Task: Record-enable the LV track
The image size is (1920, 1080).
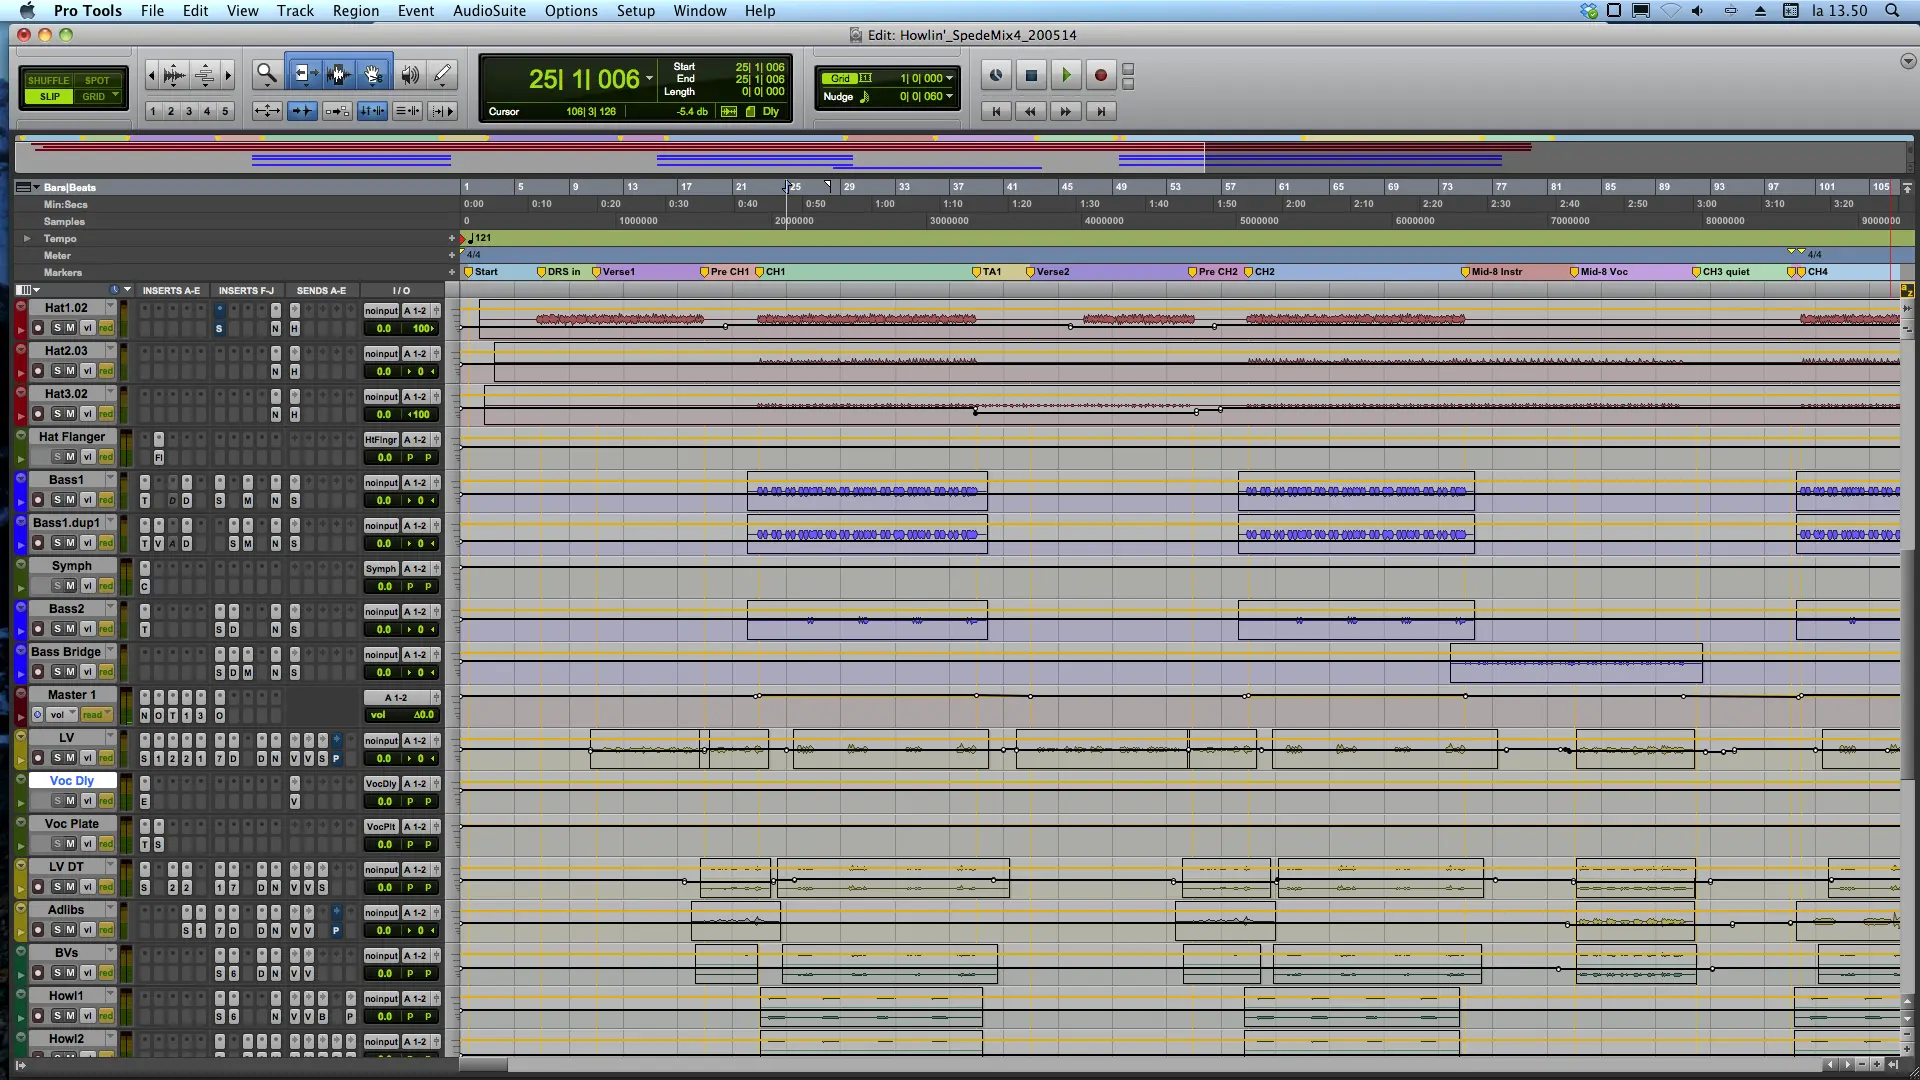Action: point(38,758)
